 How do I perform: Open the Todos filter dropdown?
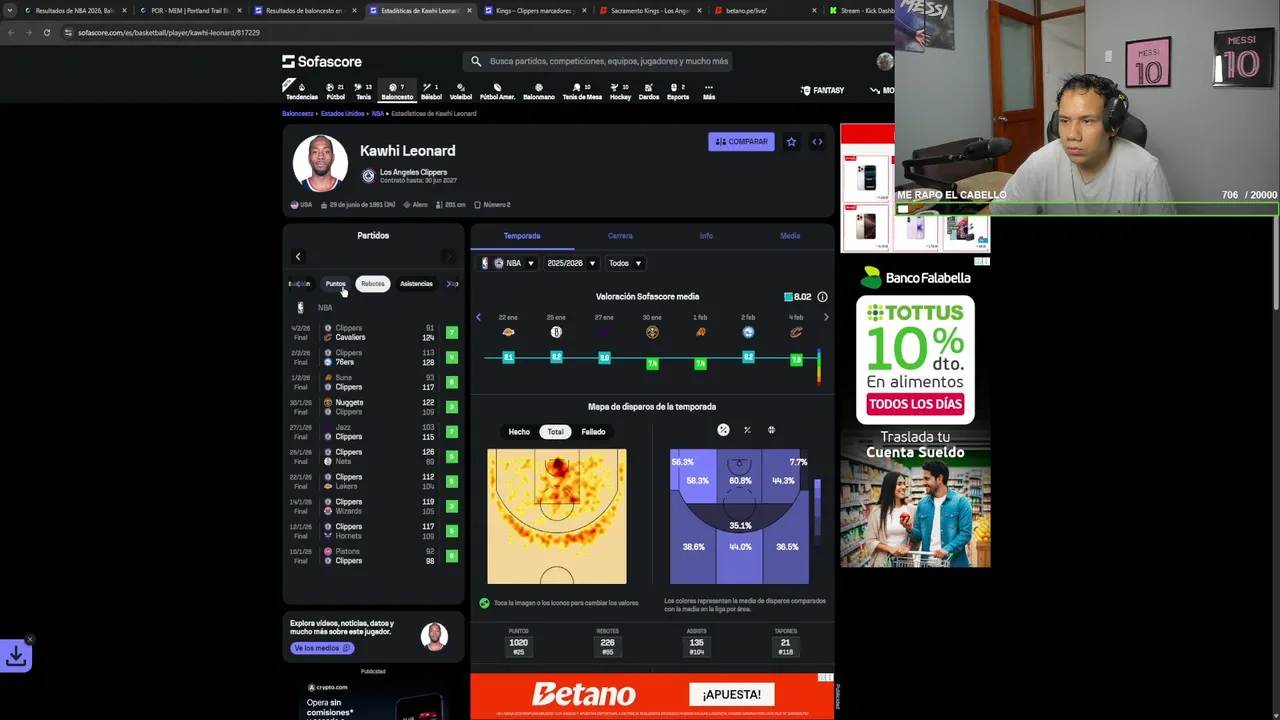pyautogui.click(x=625, y=263)
